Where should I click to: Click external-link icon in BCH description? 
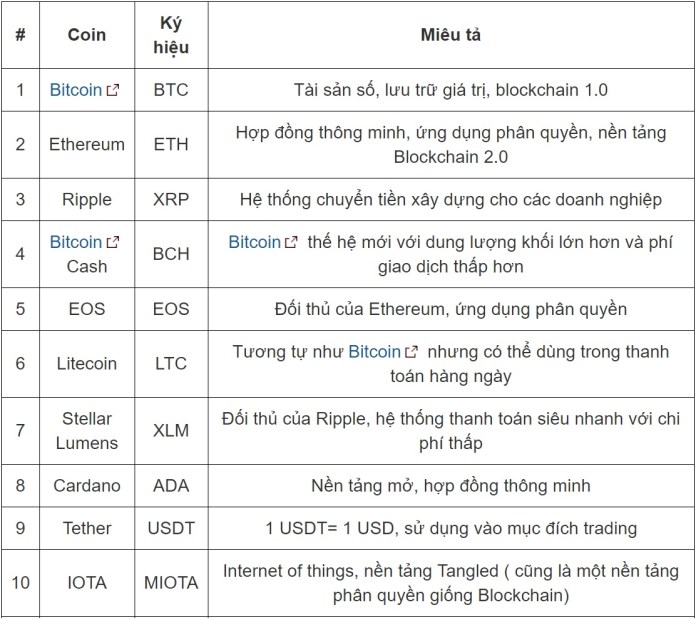coord(291,243)
